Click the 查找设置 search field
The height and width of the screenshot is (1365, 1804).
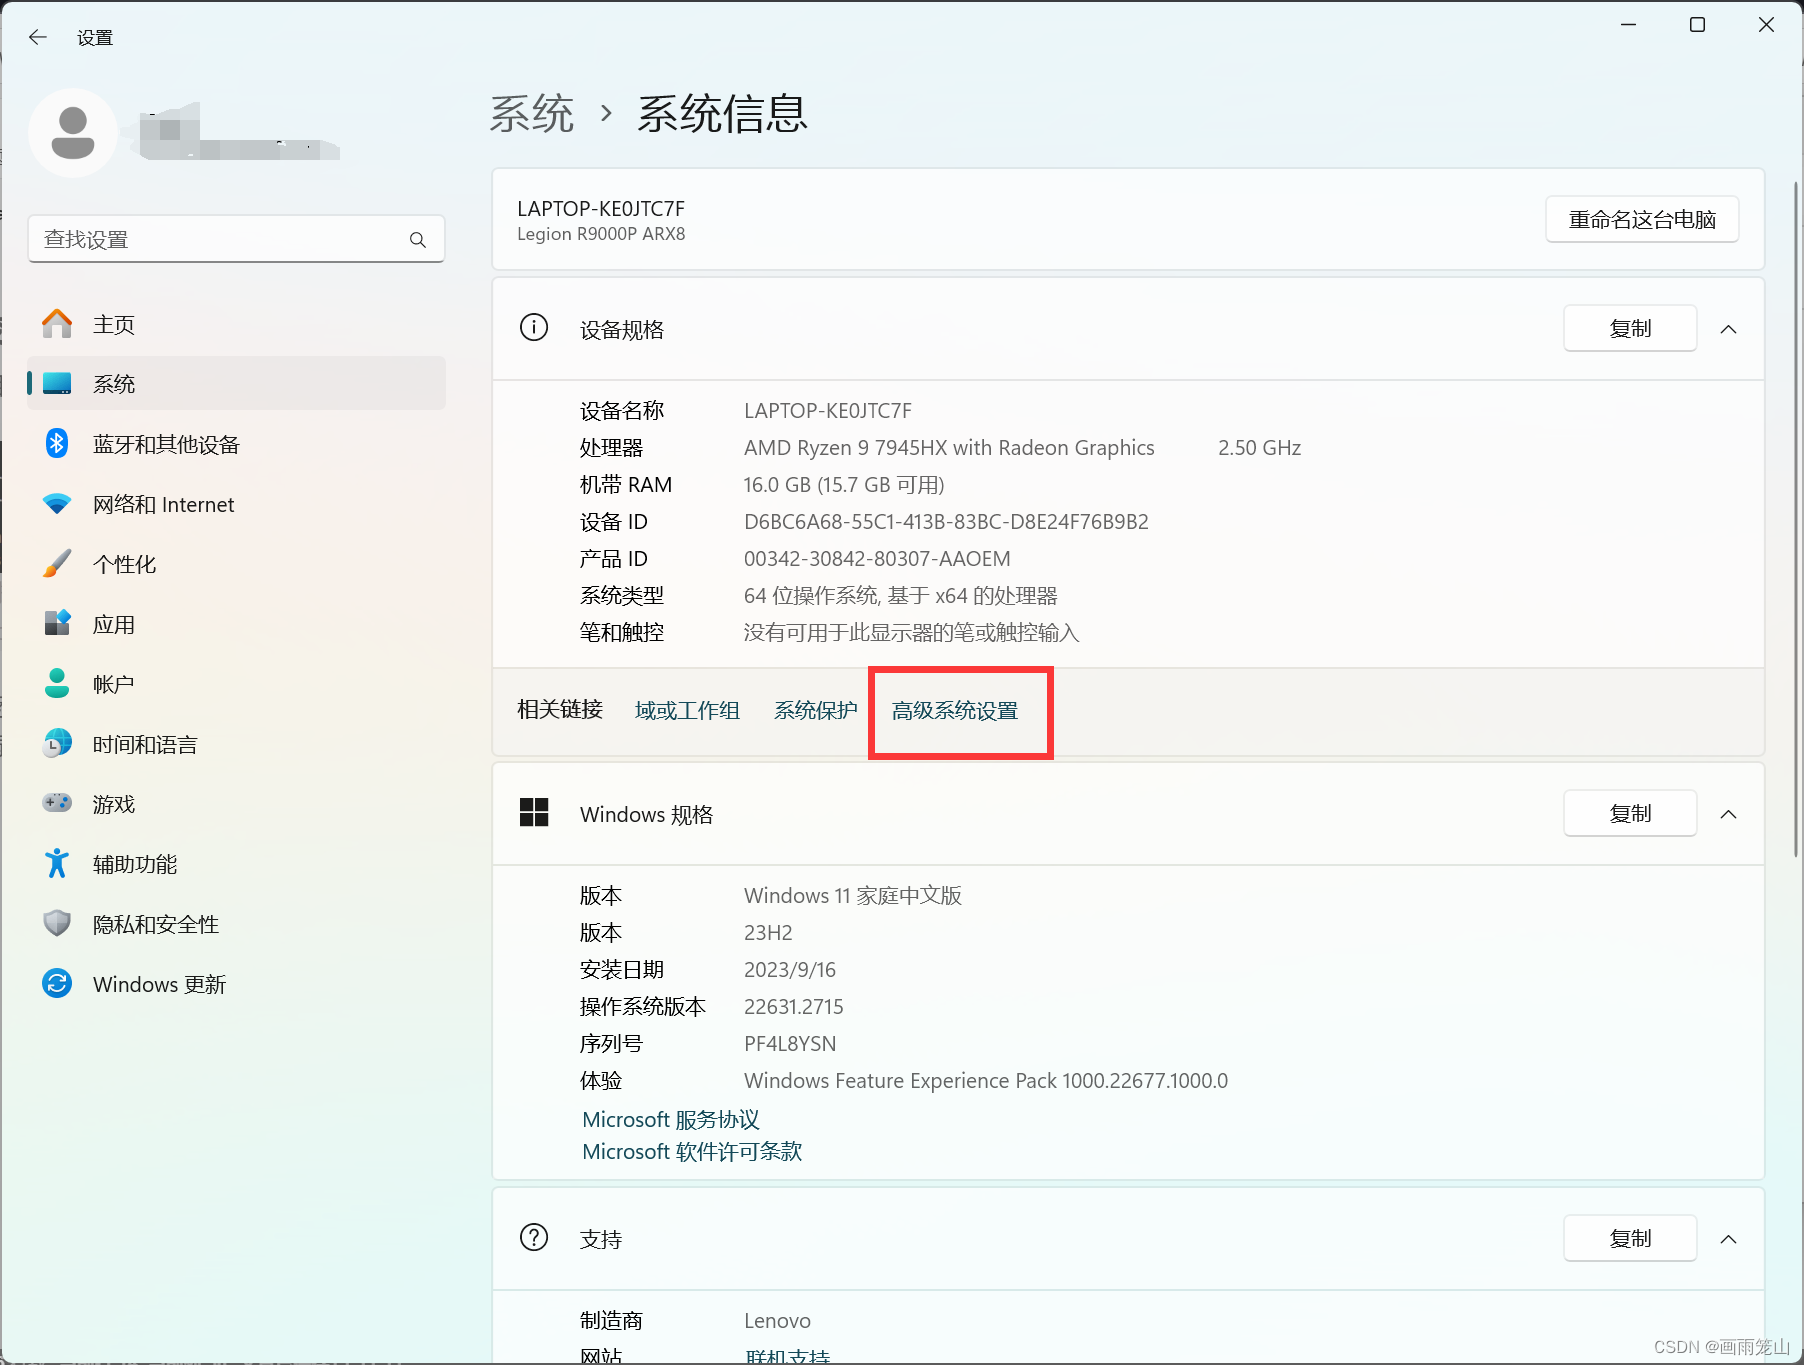pyautogui.click(x=236, y=239)
